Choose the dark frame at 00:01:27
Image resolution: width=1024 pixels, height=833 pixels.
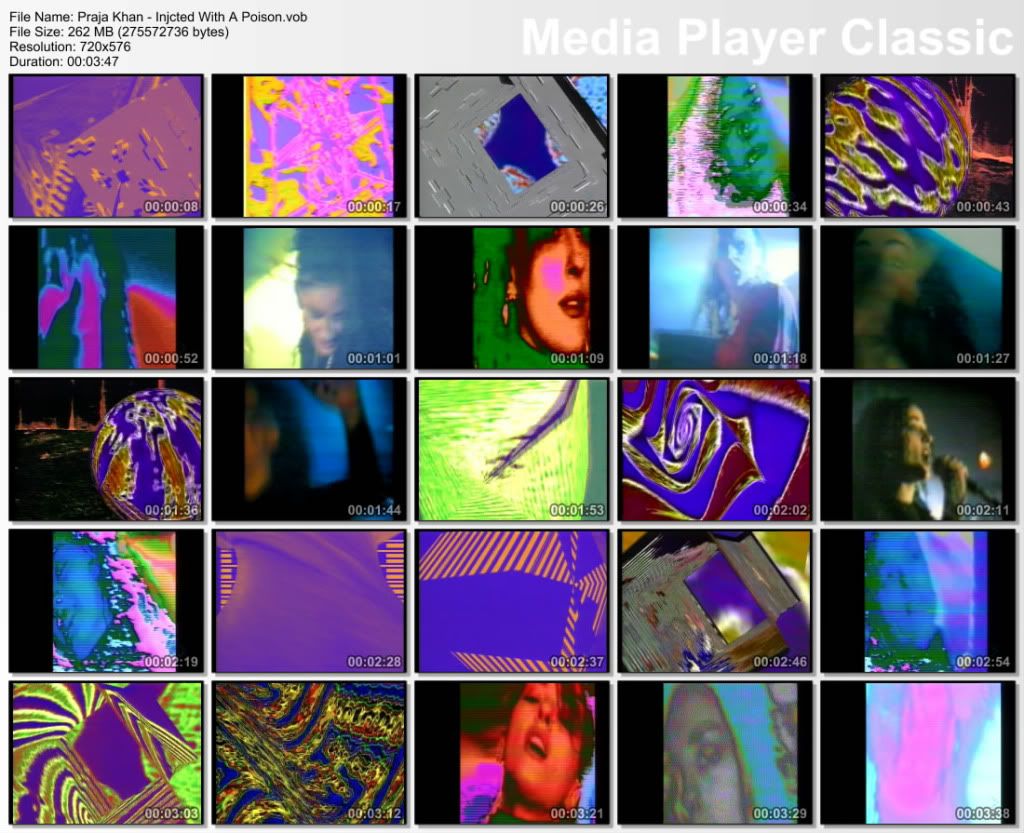click(918, 298)
